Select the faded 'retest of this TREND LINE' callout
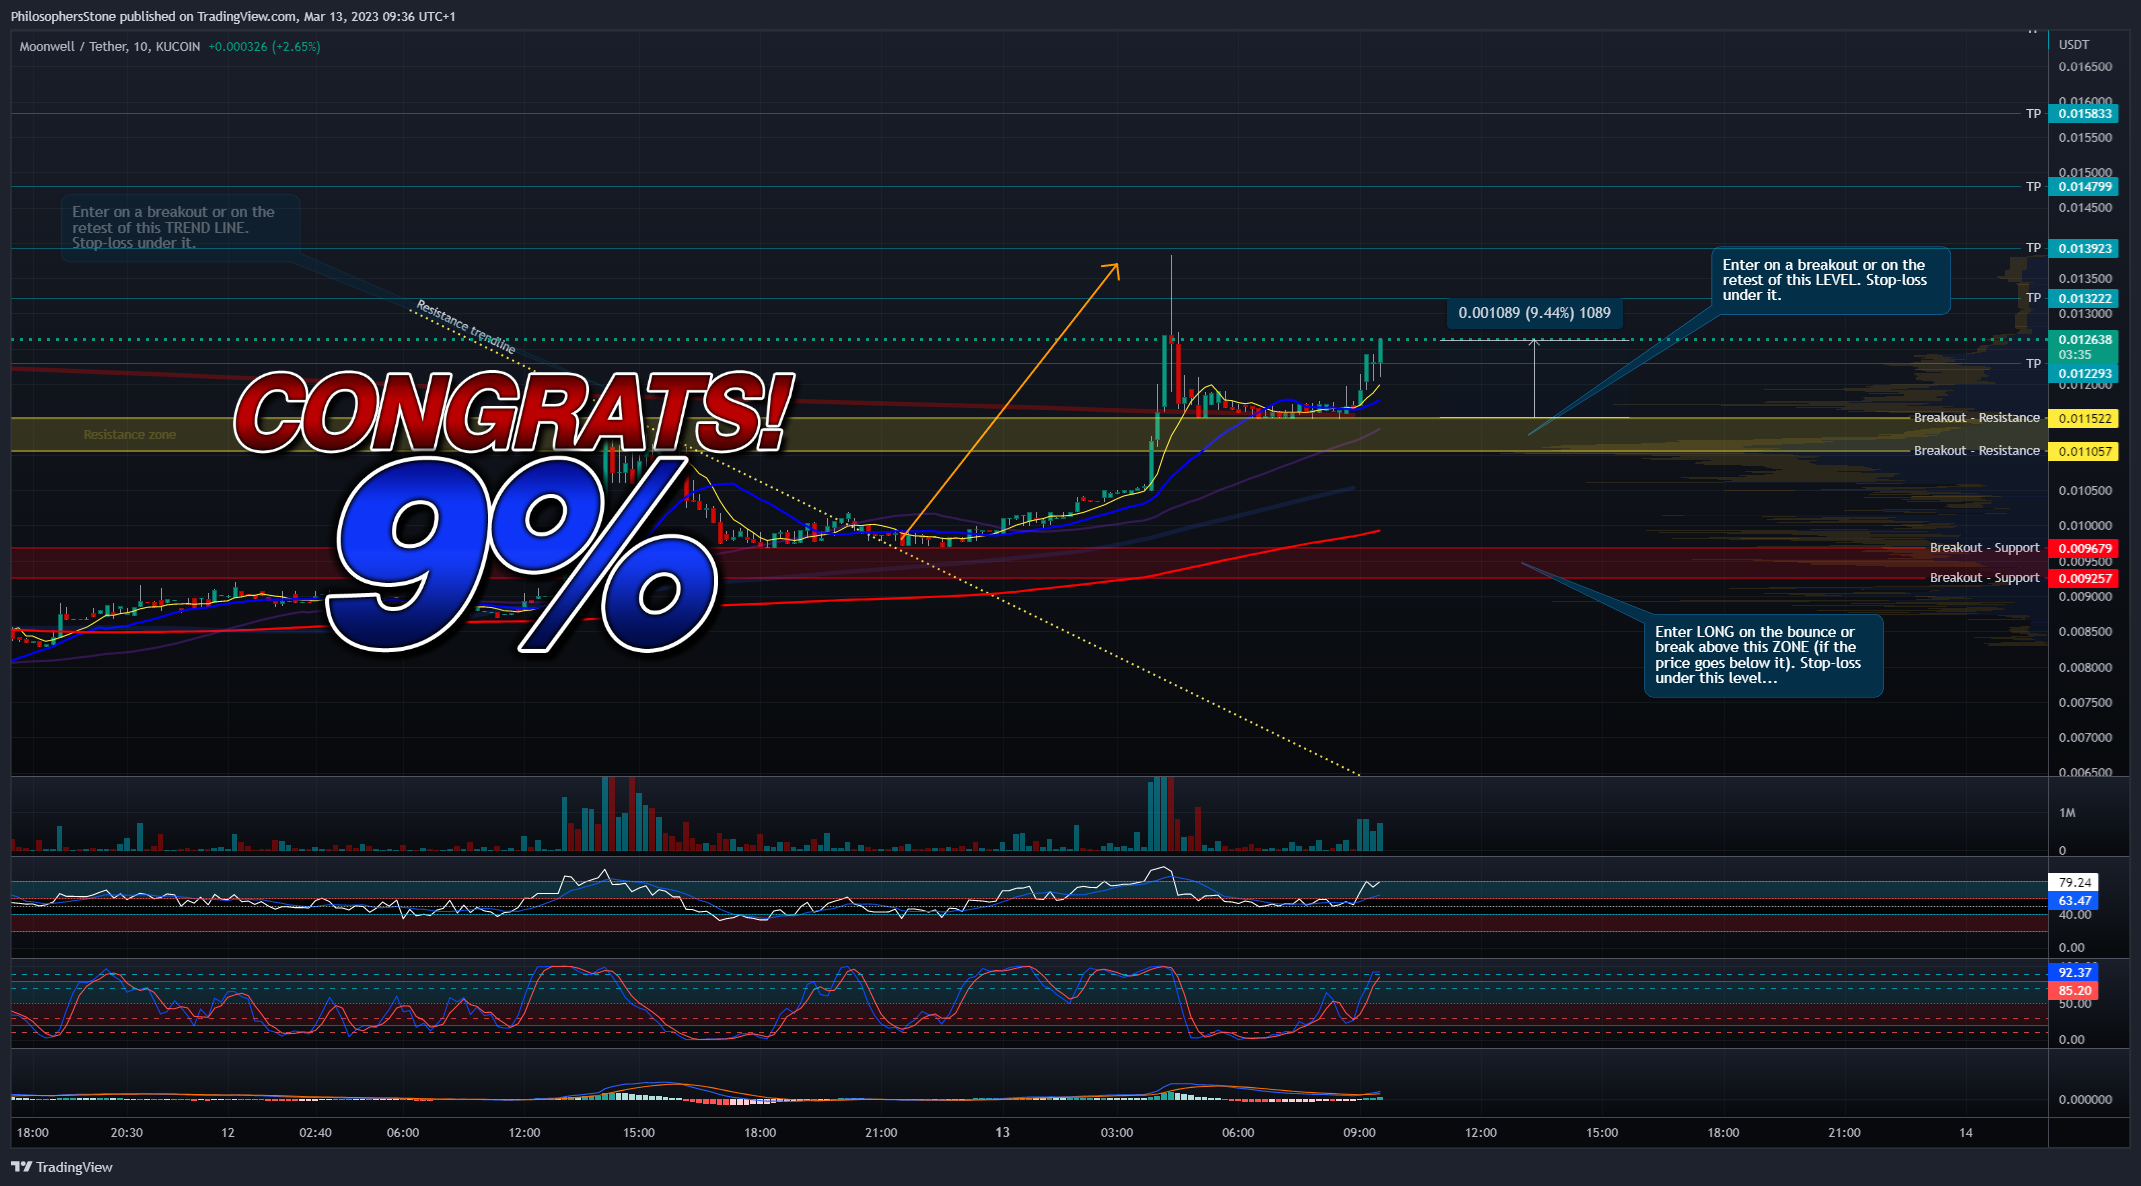2141x1186 pixels. click(x=180, y=228)
